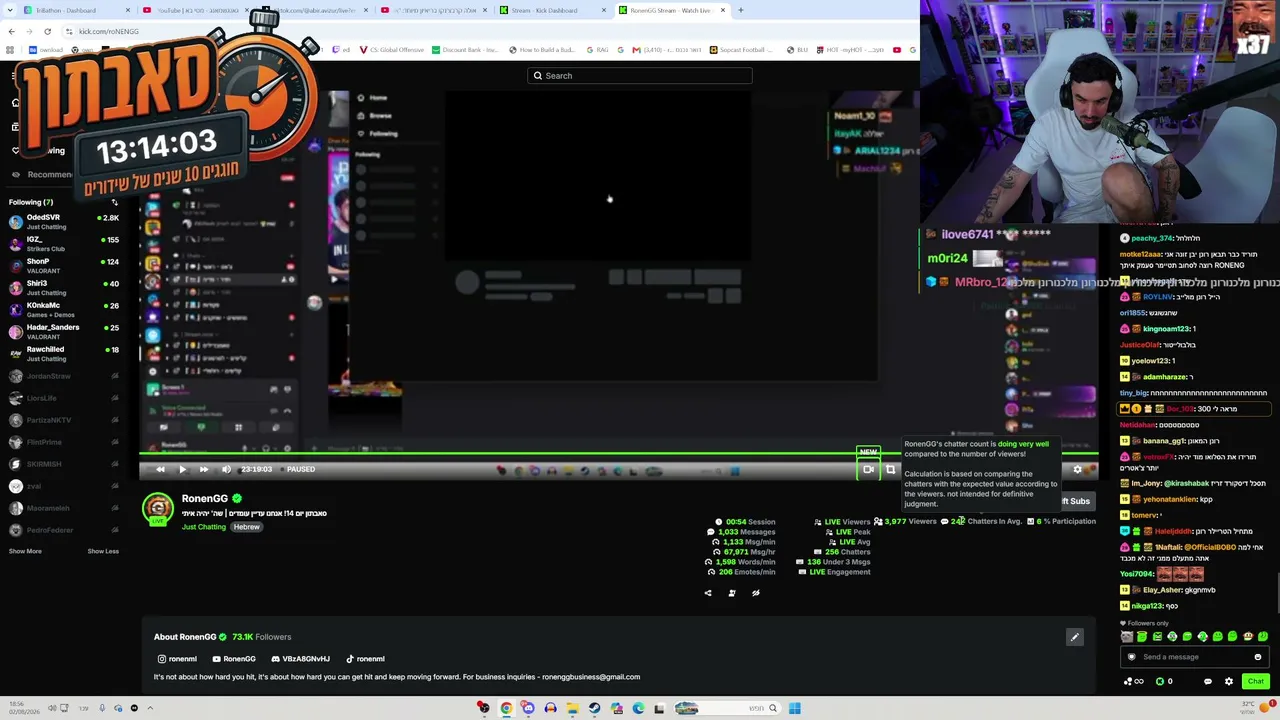This screenshot has height=720, width=1280.
Task: Open Sopcast Football bookmark
Action: pyautogui.click(x=740, y=50)
